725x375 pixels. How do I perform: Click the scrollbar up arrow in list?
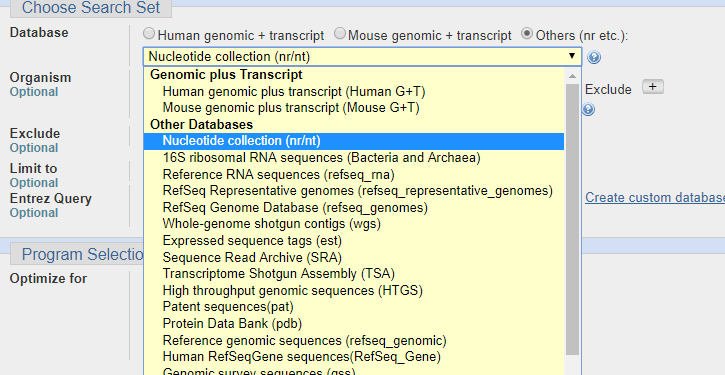572,76
